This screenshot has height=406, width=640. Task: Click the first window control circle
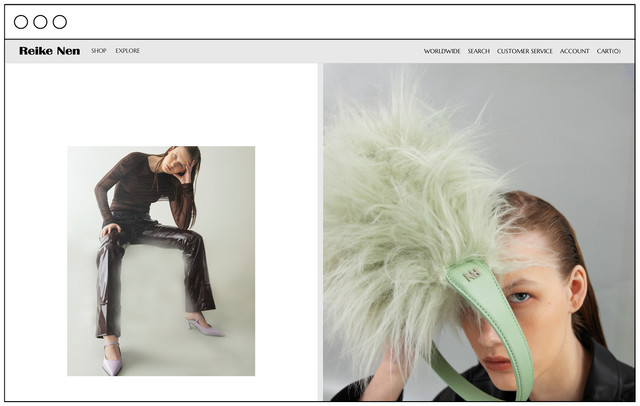pyautogui.click(x=21, y=22)
